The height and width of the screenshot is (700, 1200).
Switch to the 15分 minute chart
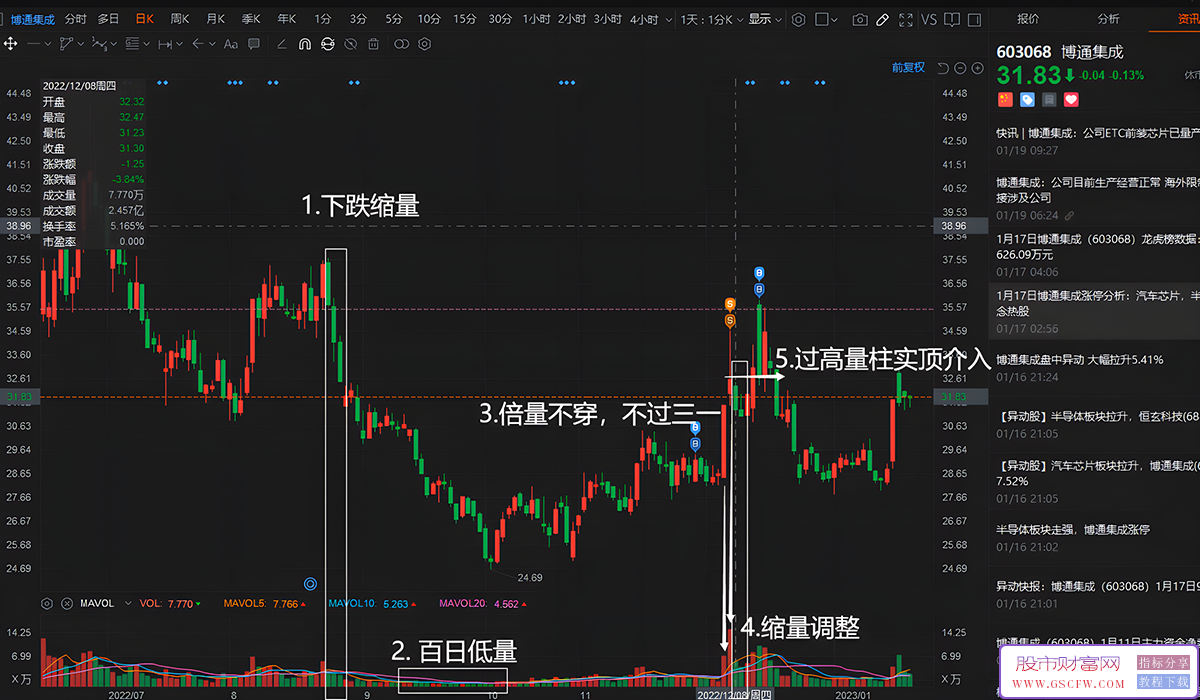click(464, 19)
